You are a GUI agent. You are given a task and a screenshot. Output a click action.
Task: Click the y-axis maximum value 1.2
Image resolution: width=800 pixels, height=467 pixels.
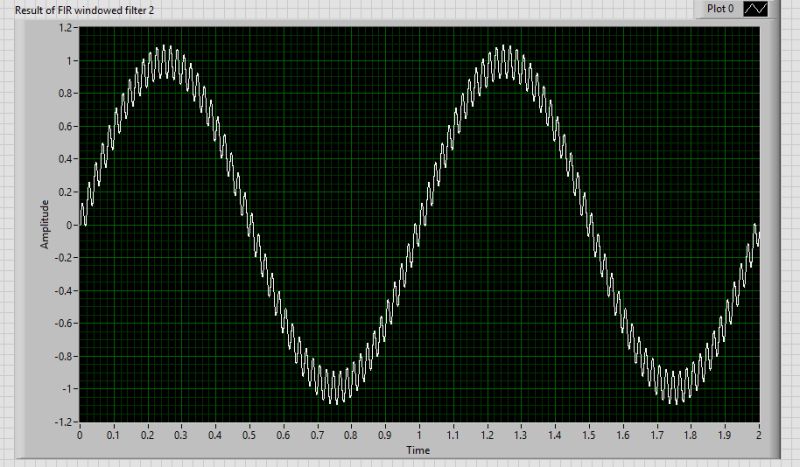pos(65,28)
